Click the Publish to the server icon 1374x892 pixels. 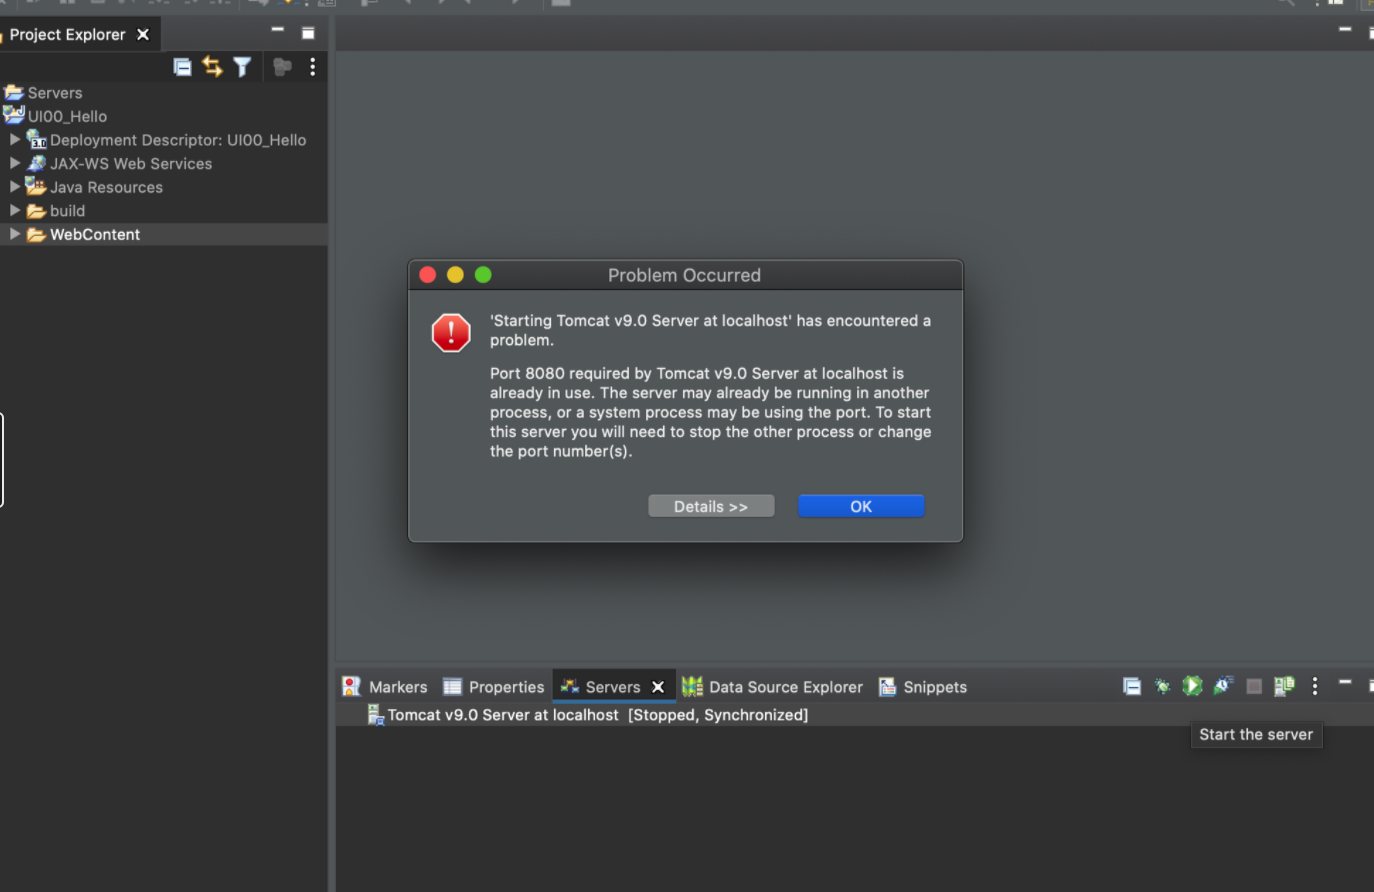click(1284, 686)
